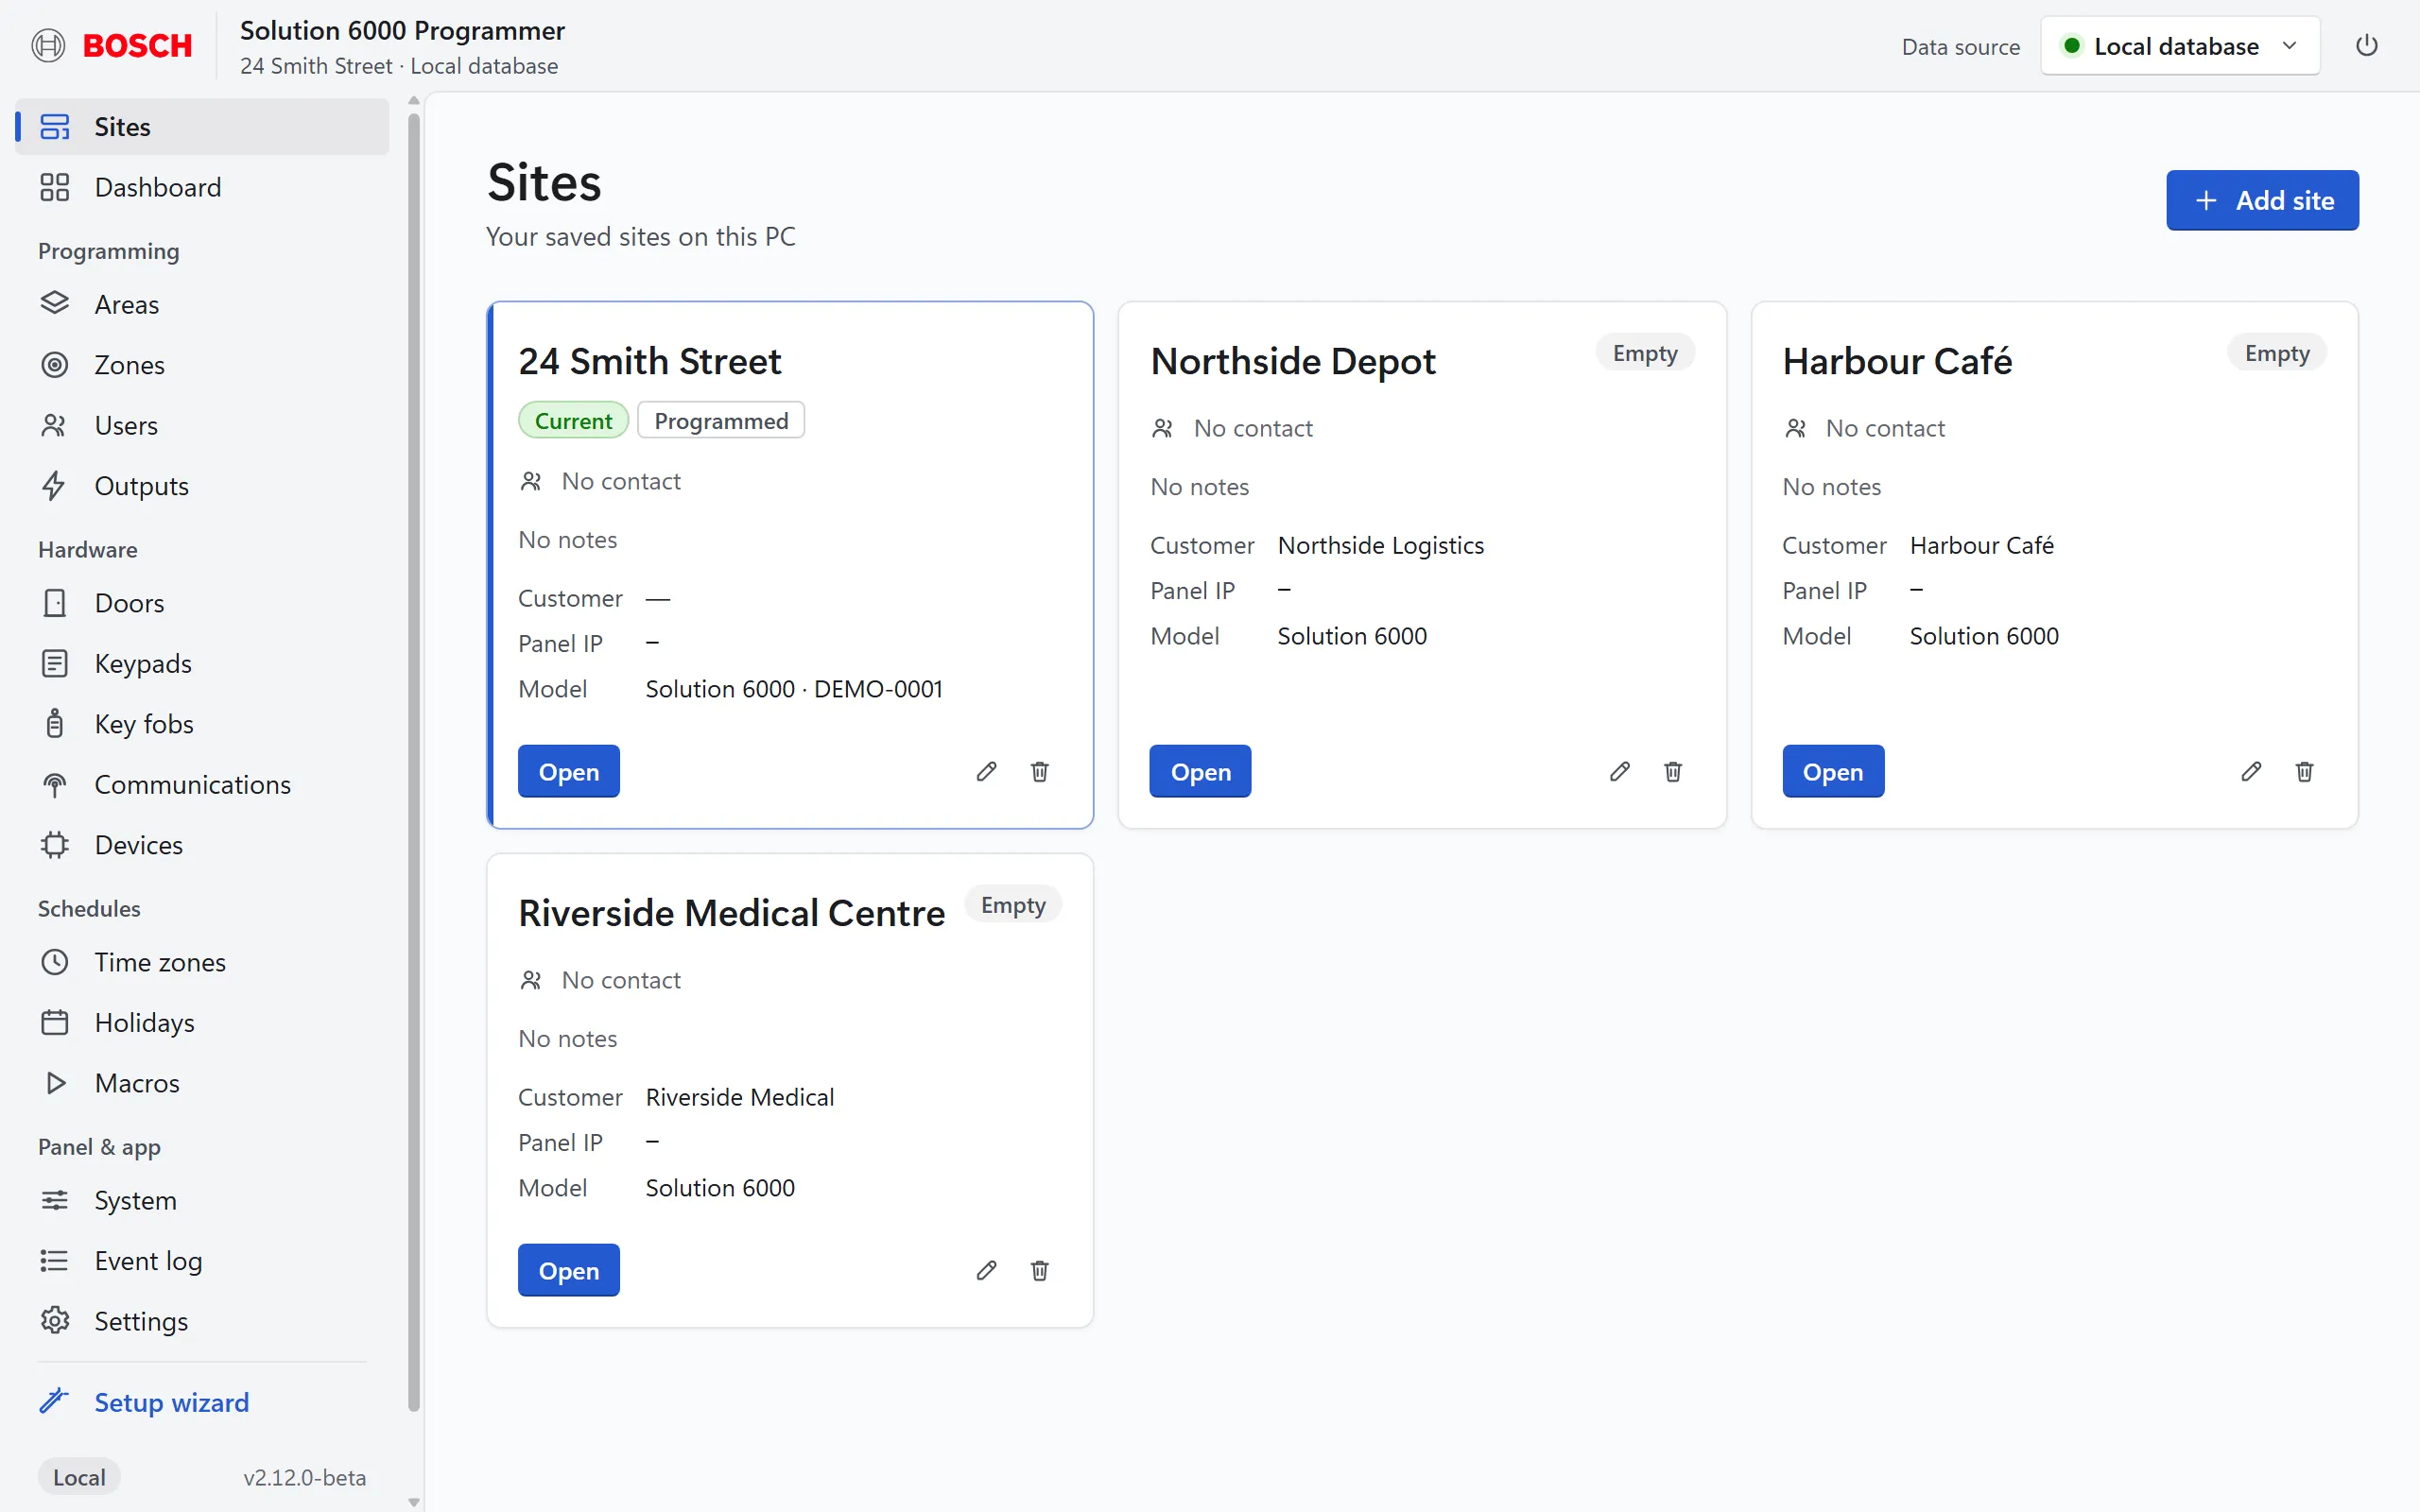Click the Bosch logo icon

(48, 46)
